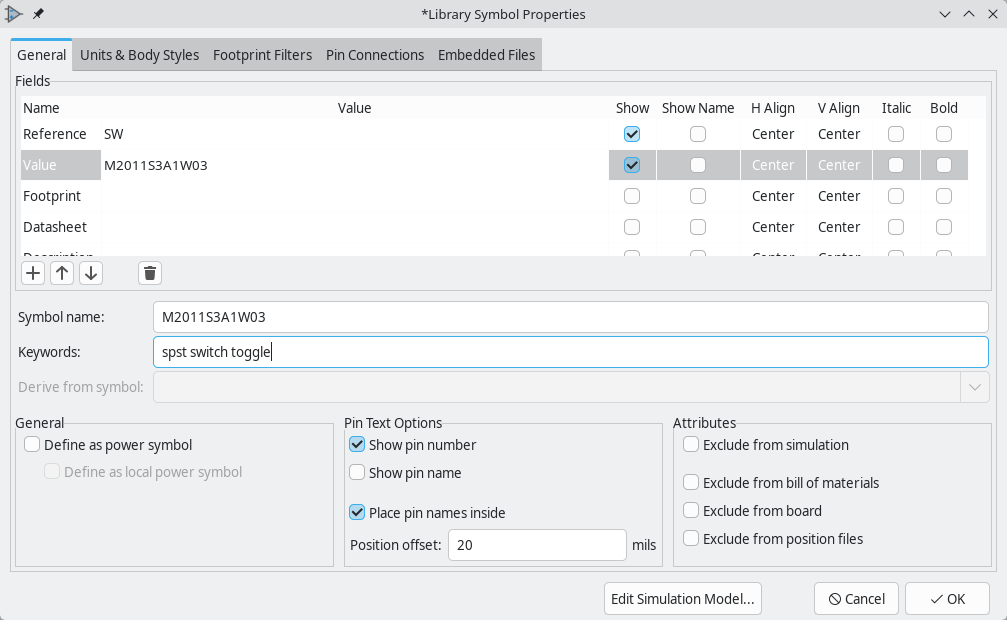Image resolution: width=1007 pixels, height=620 pixels.
Task: Click V Align cell of the Datasheet row
Action: [x=838, y=227]
